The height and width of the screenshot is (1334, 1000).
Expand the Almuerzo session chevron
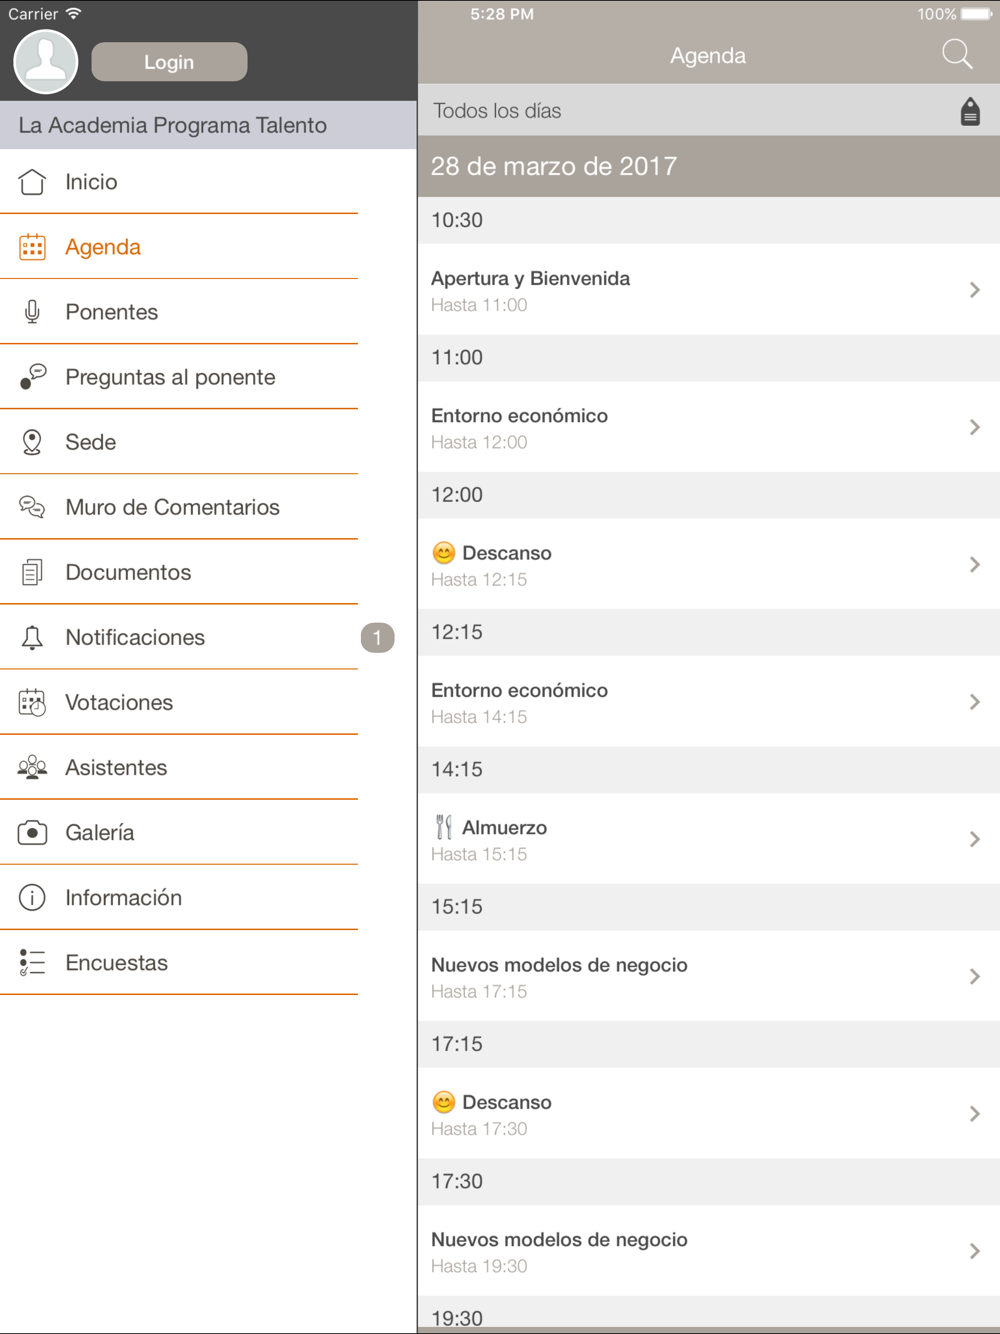pos(975,839)
